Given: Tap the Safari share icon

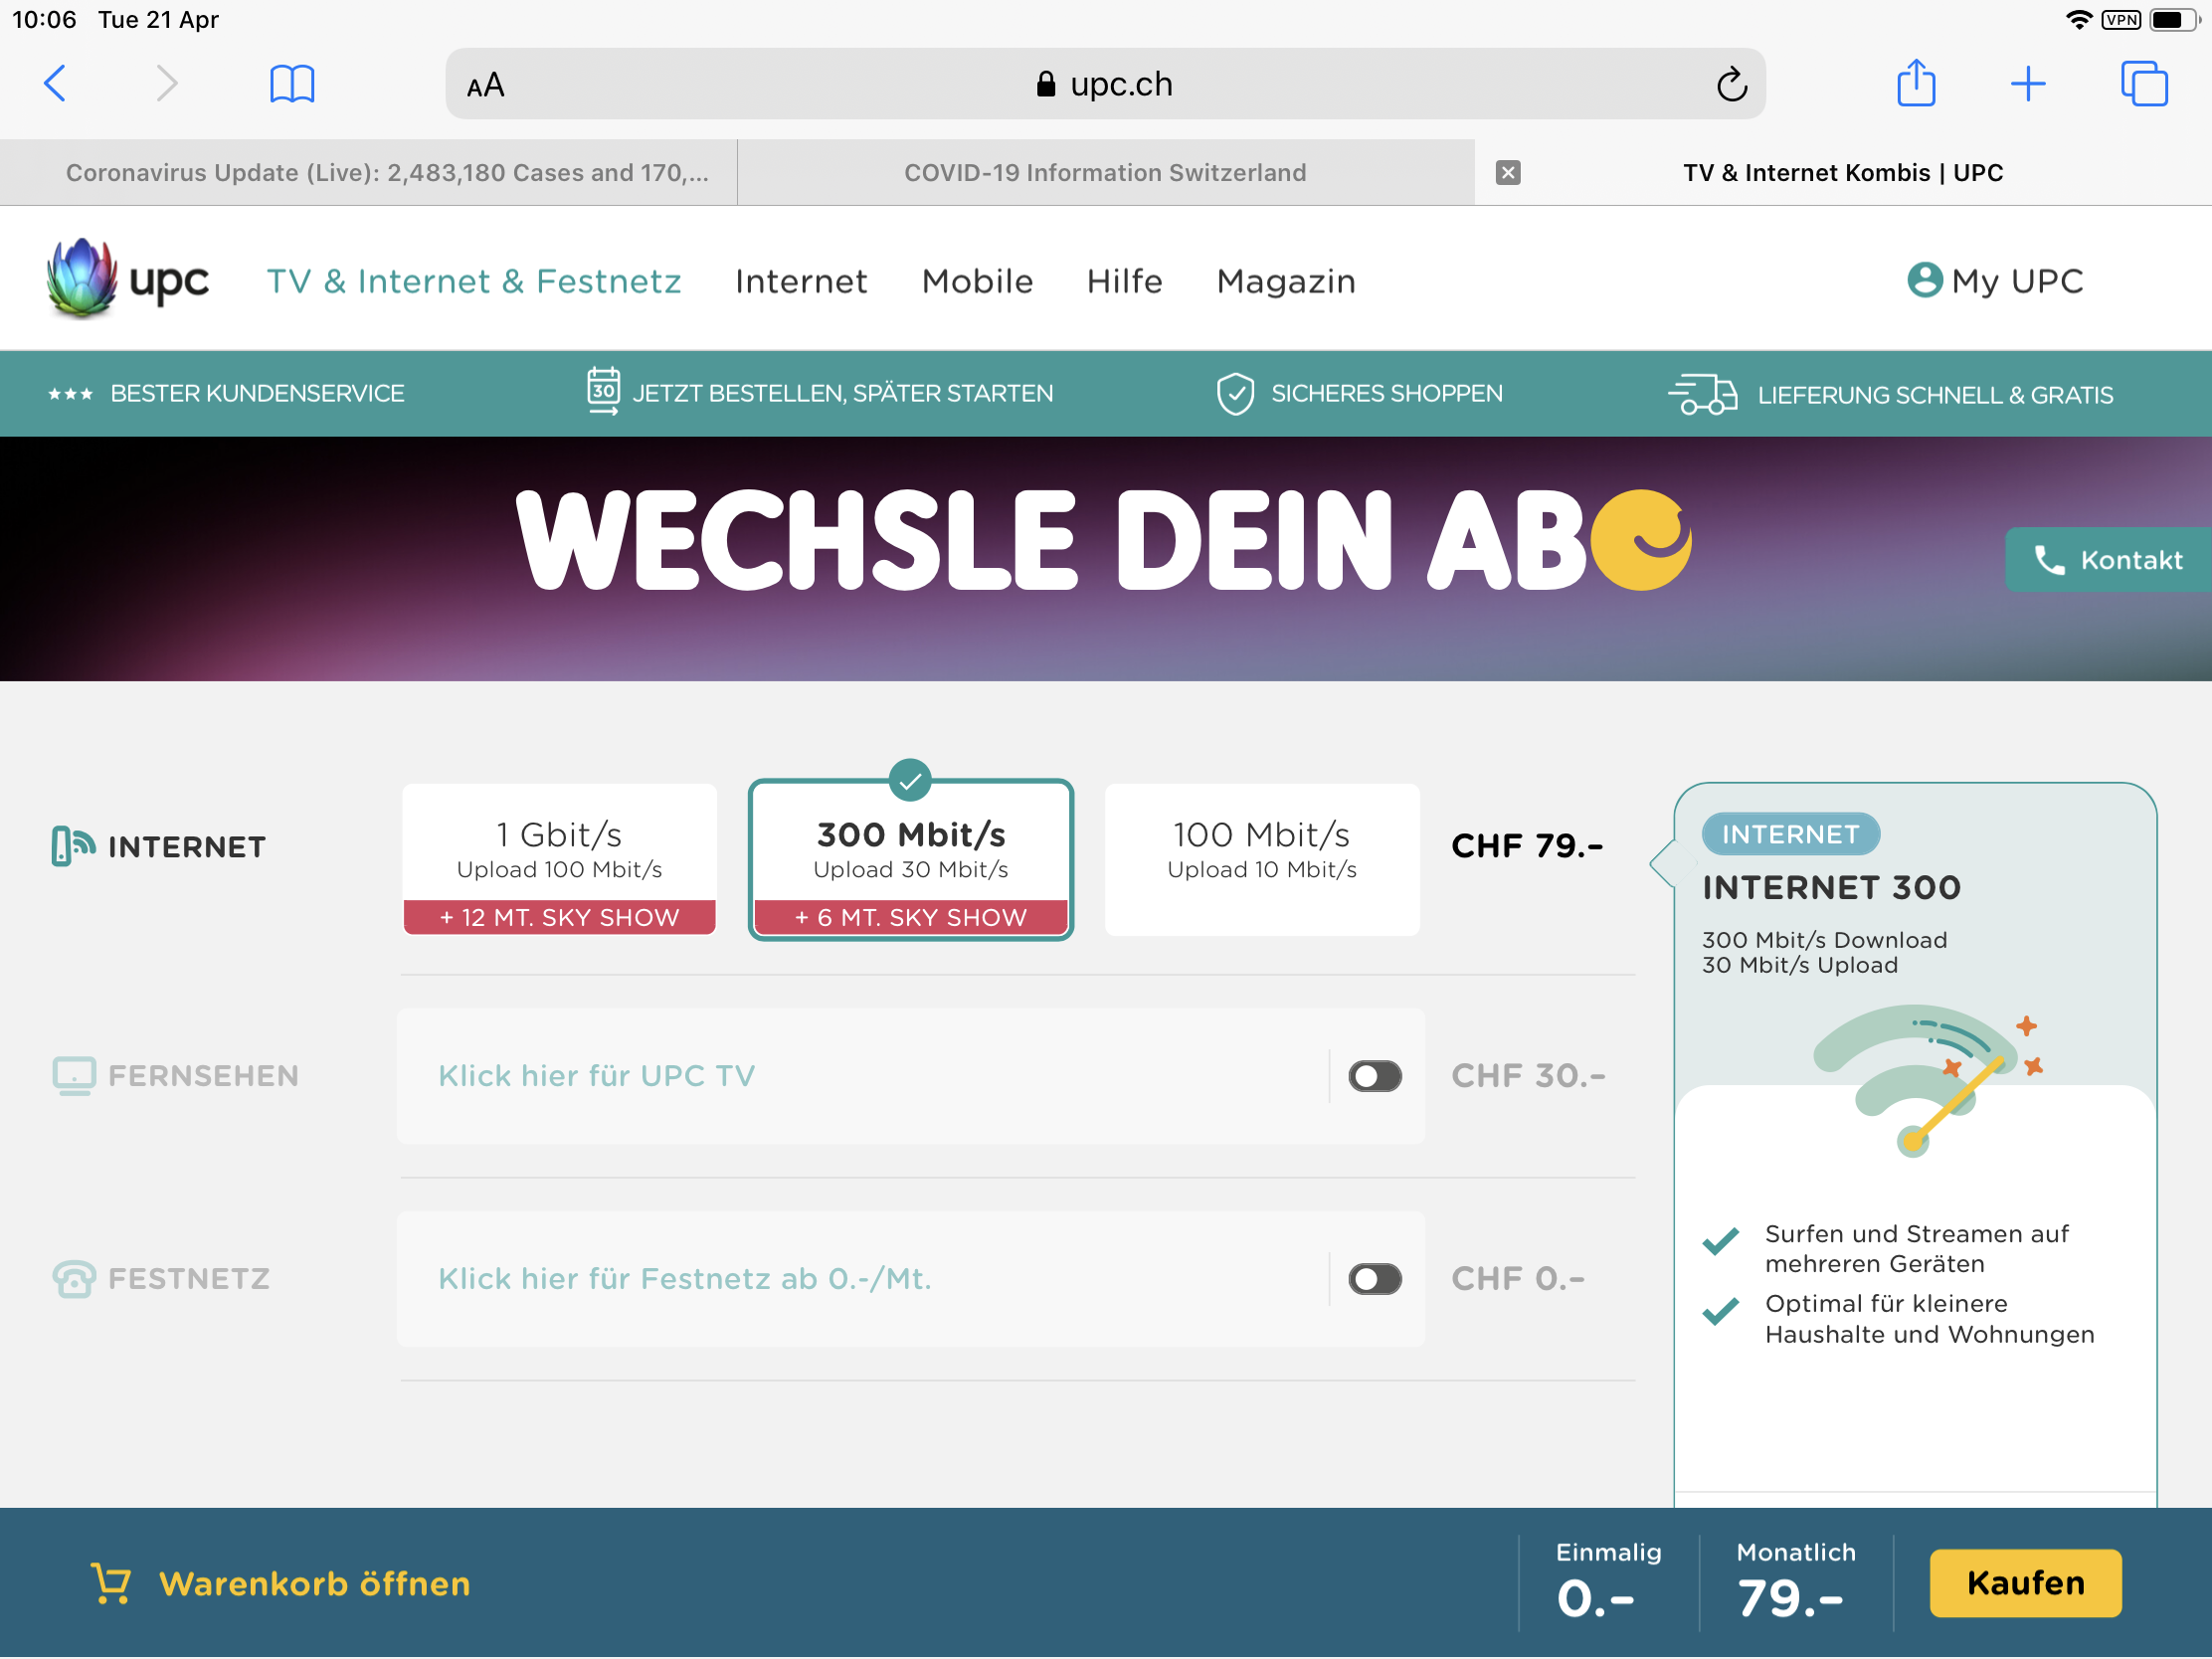Looking at the screenshot, I should point(1915,83).
